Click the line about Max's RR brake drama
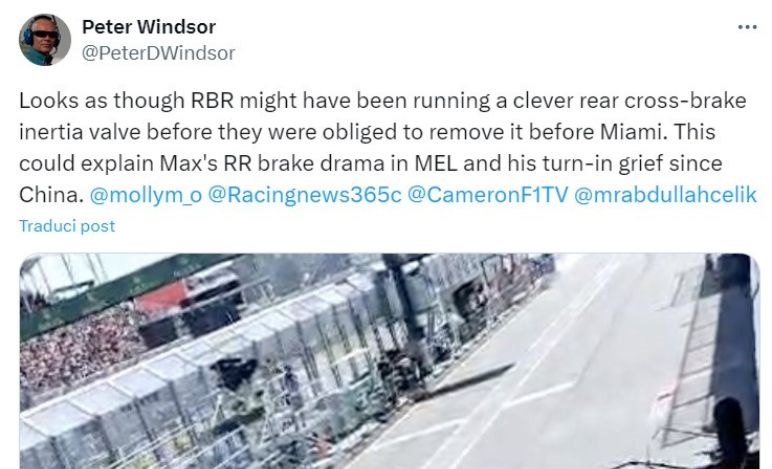Image resolution: width=772 pixels, height=469 pixels. (x=370, y=163)
